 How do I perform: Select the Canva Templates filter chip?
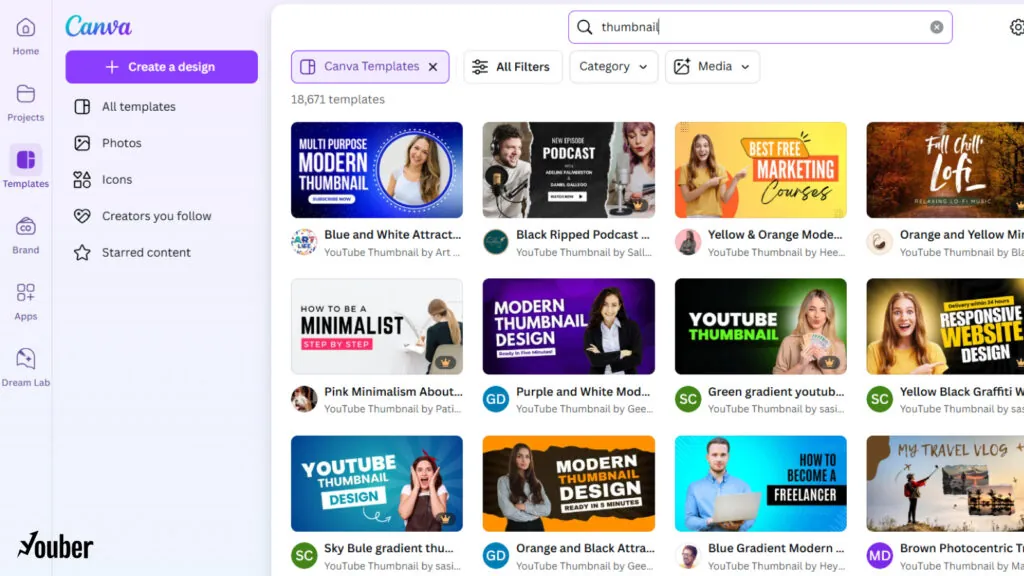(370, 67)
